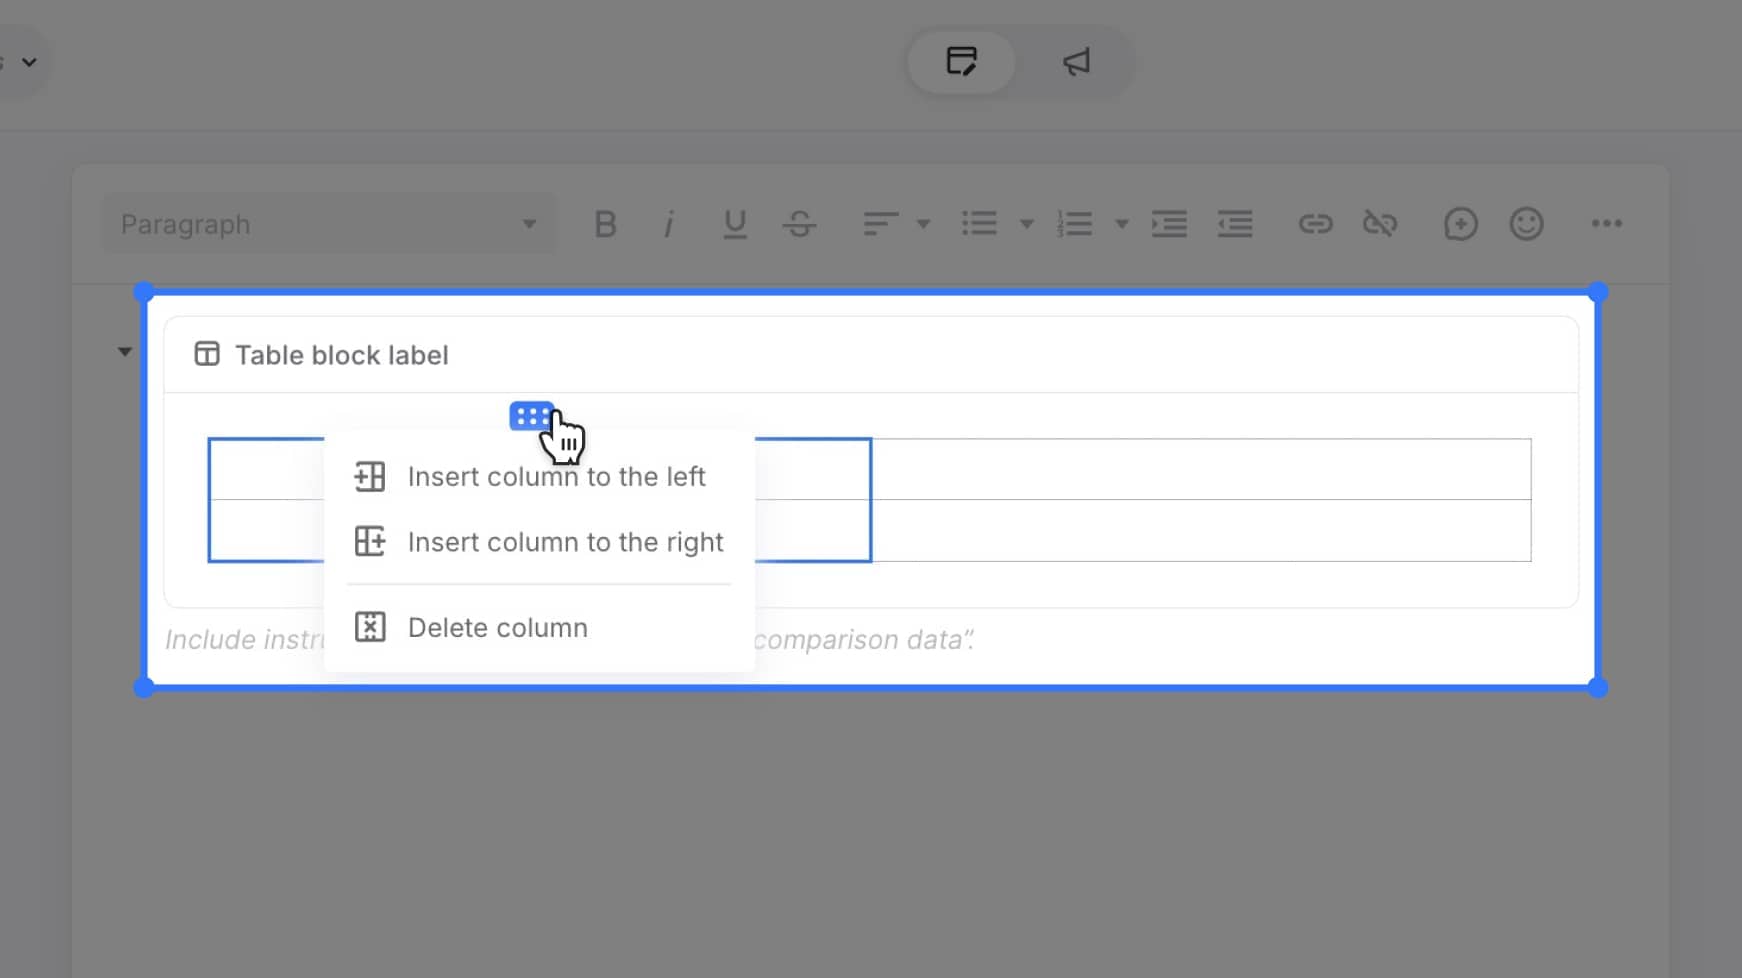The width and height of the screenshot is (1742, 978).
Task: Toggle italic formatting
Action: (x=669, y=224)
